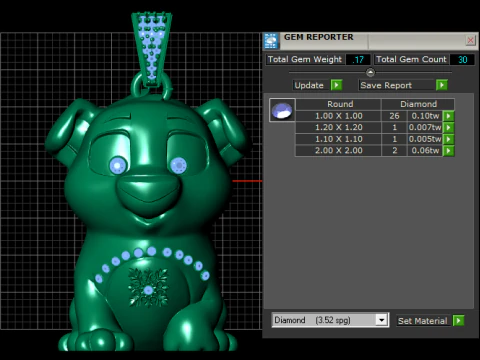Click the Total Gem Weight value .17
Image resolution: width=480 pixels, height=360 pixels.
click(358, 60)
